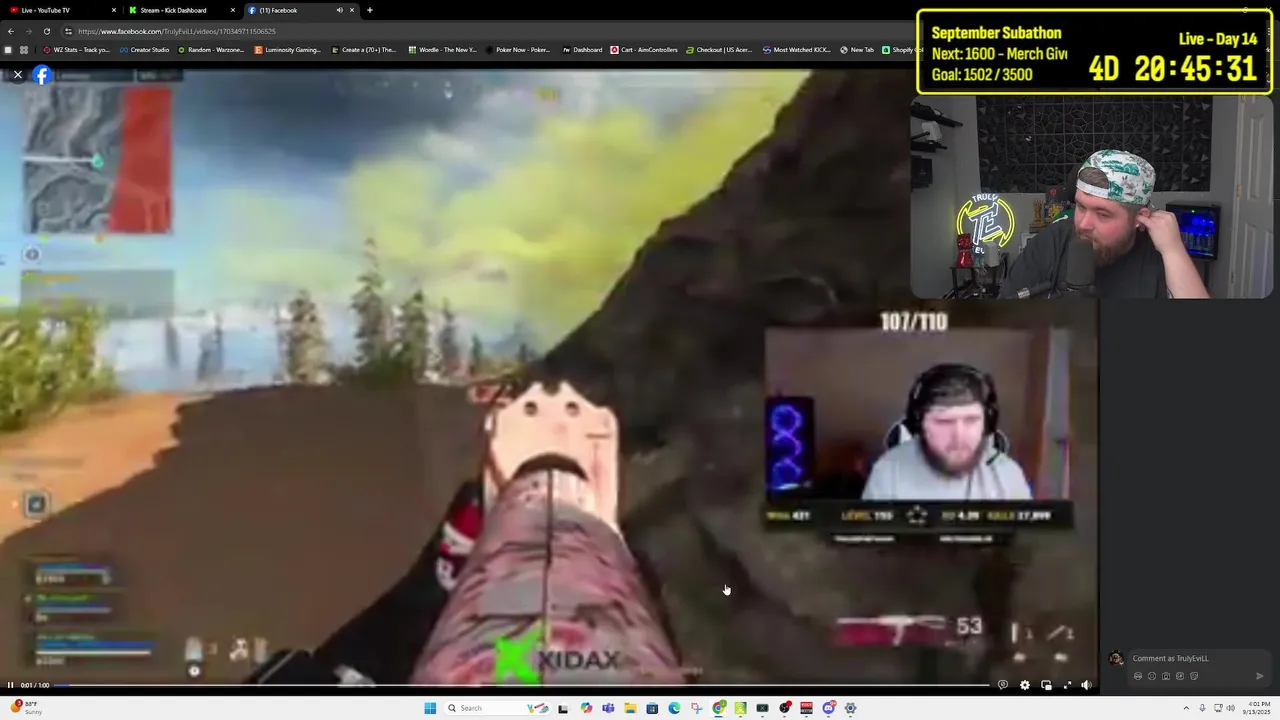Viewport: 1280px width, 720px height.
Task: Open Microsoft Edge from the taskbar
Action: (x=674, y=708)
